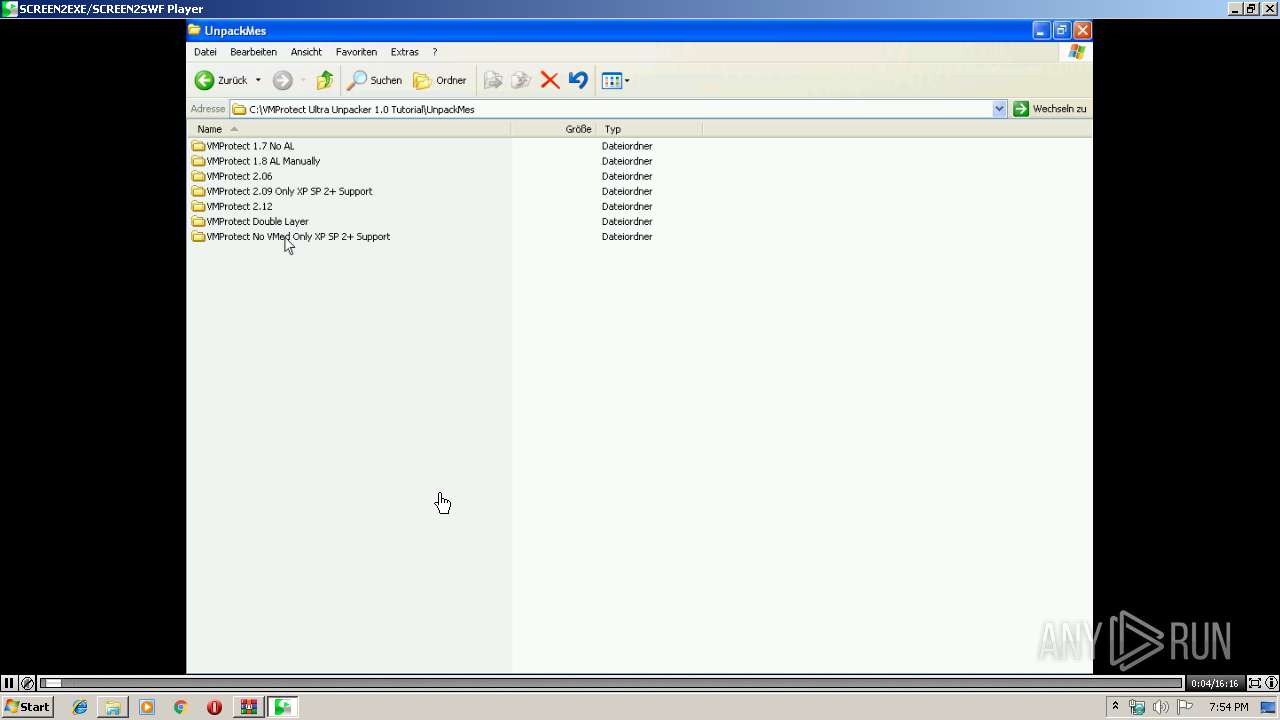The width and height of the screenshot is (1280, 720).
Task: Click Dateiordner type cell for VMProtect 2.12
Action: (x=627, y=206)
